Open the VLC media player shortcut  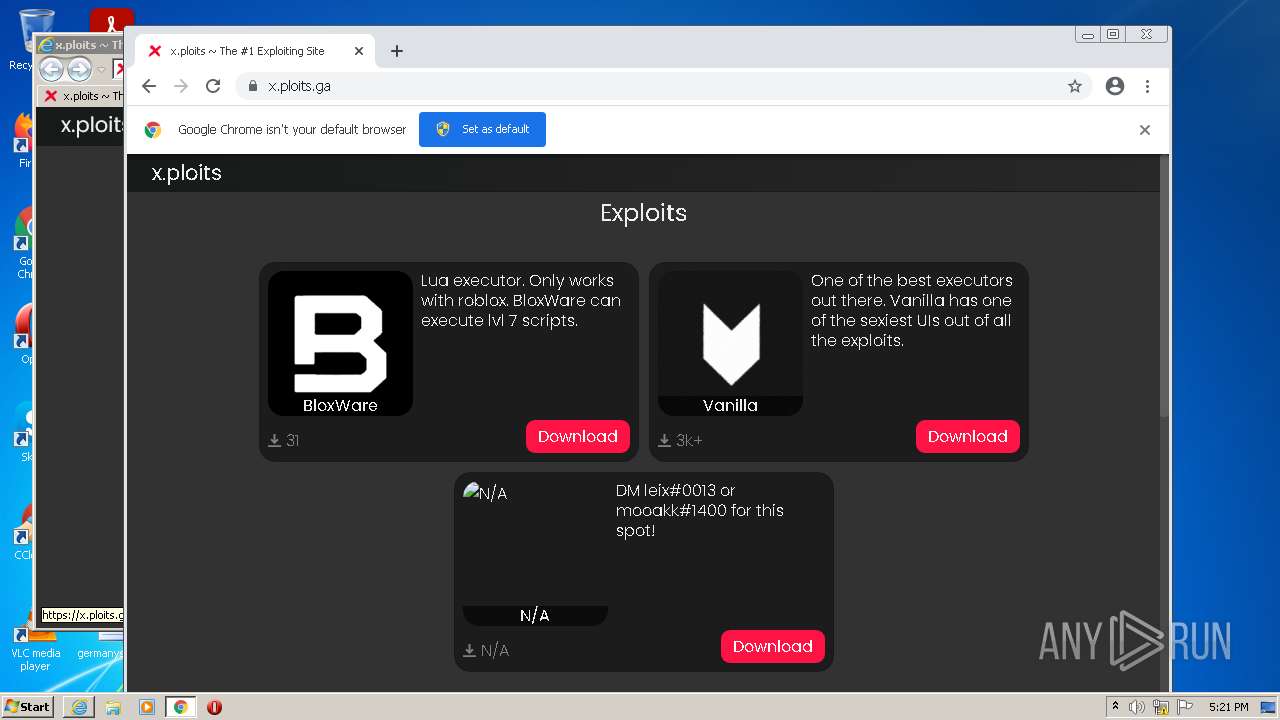35,647
